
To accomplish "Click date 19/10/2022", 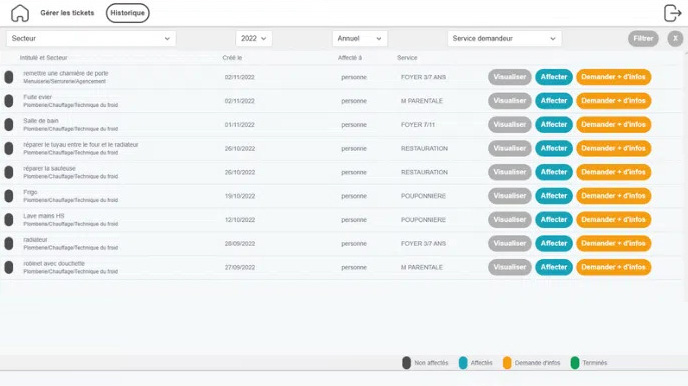I will pos(240,196).
